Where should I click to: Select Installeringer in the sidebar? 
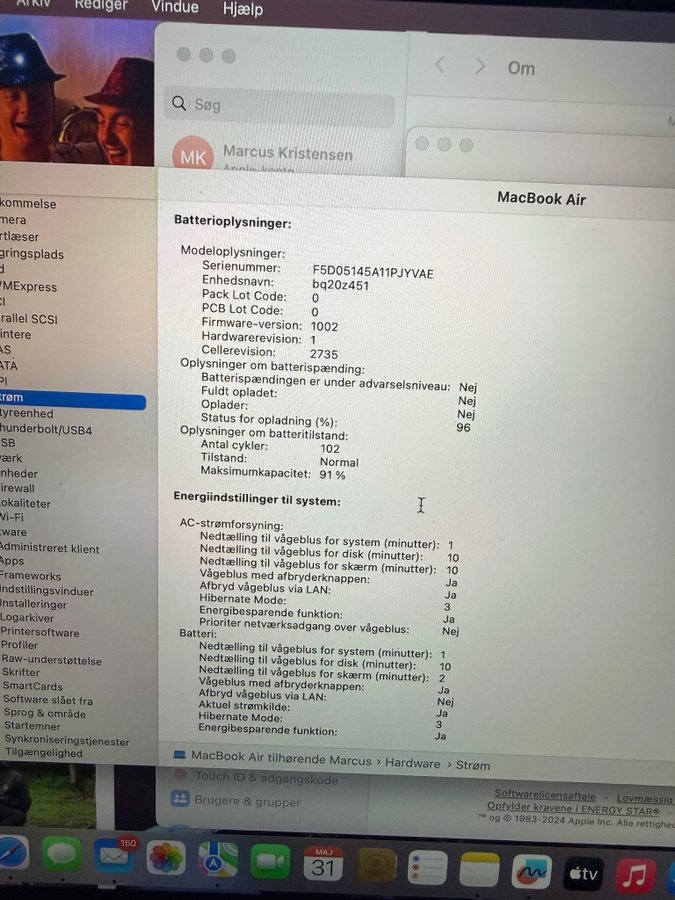33,604
